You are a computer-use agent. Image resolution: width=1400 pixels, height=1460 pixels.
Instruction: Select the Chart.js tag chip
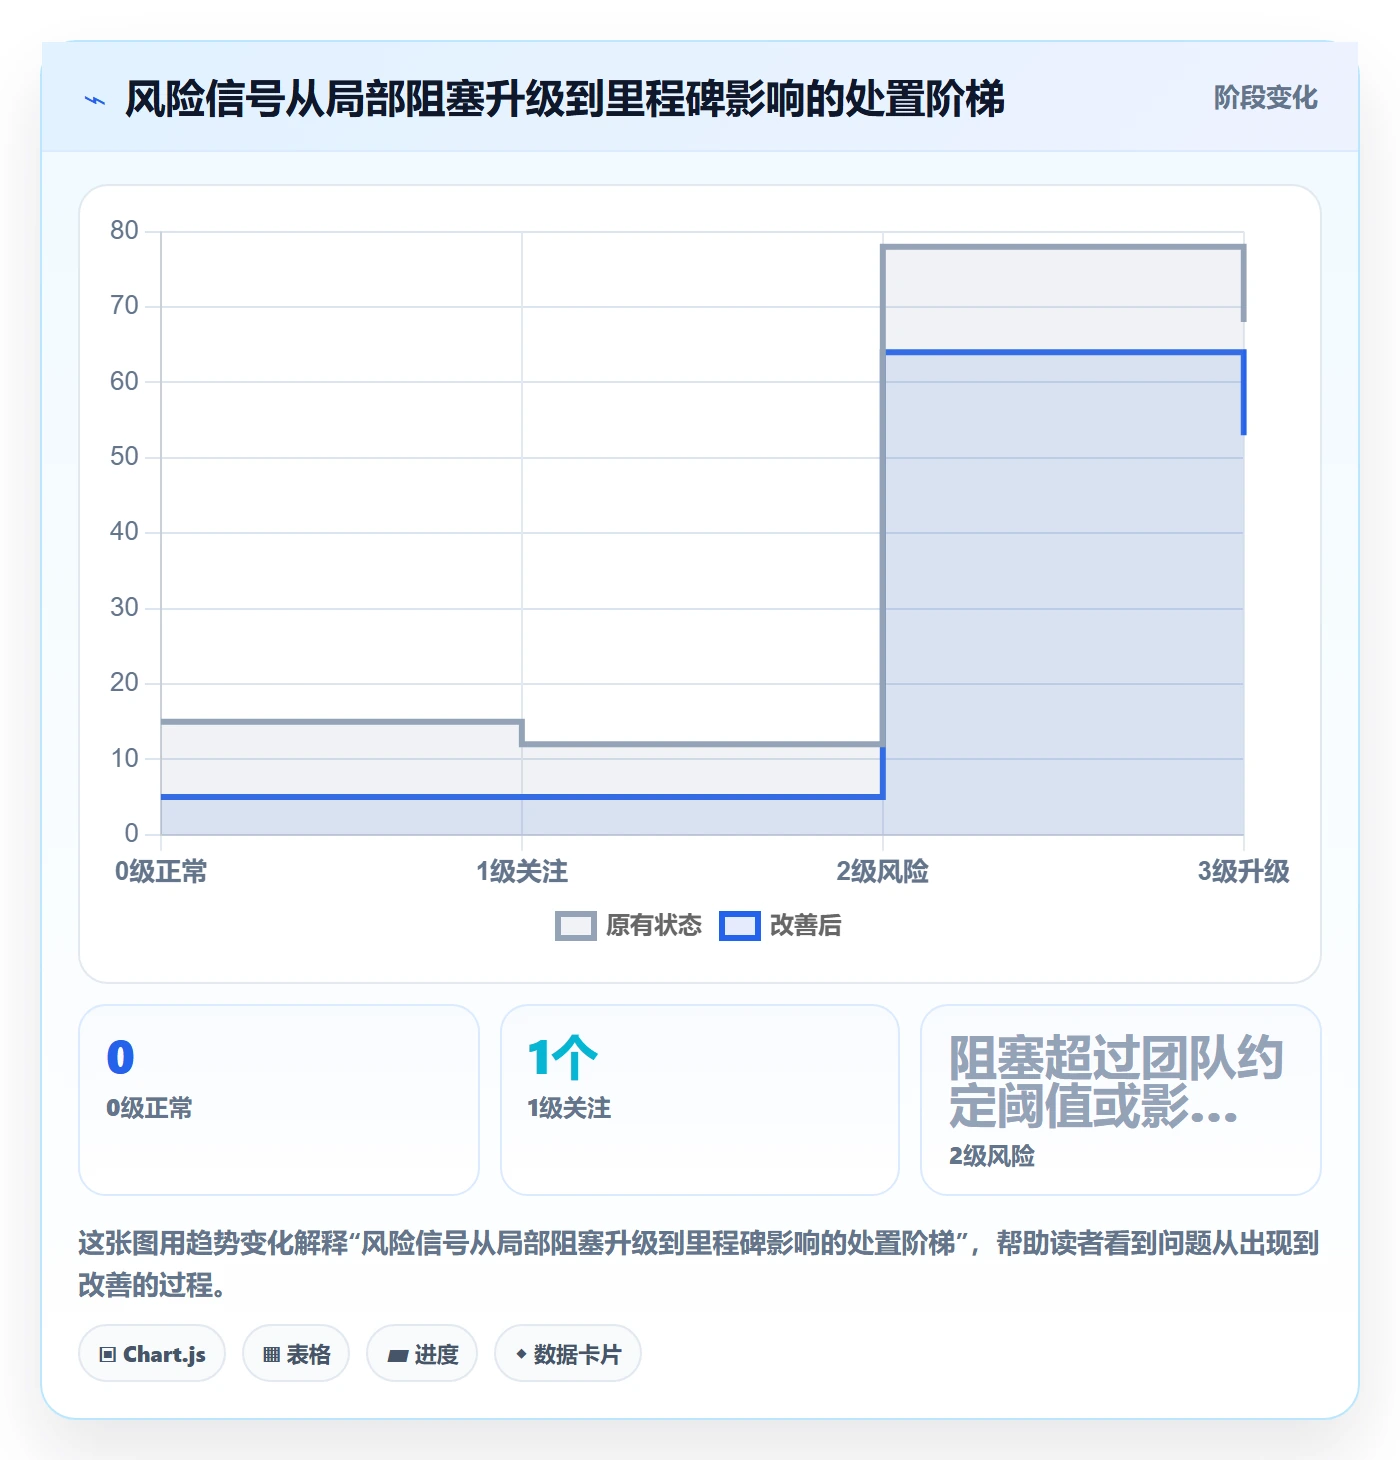tap(152, 1354)
